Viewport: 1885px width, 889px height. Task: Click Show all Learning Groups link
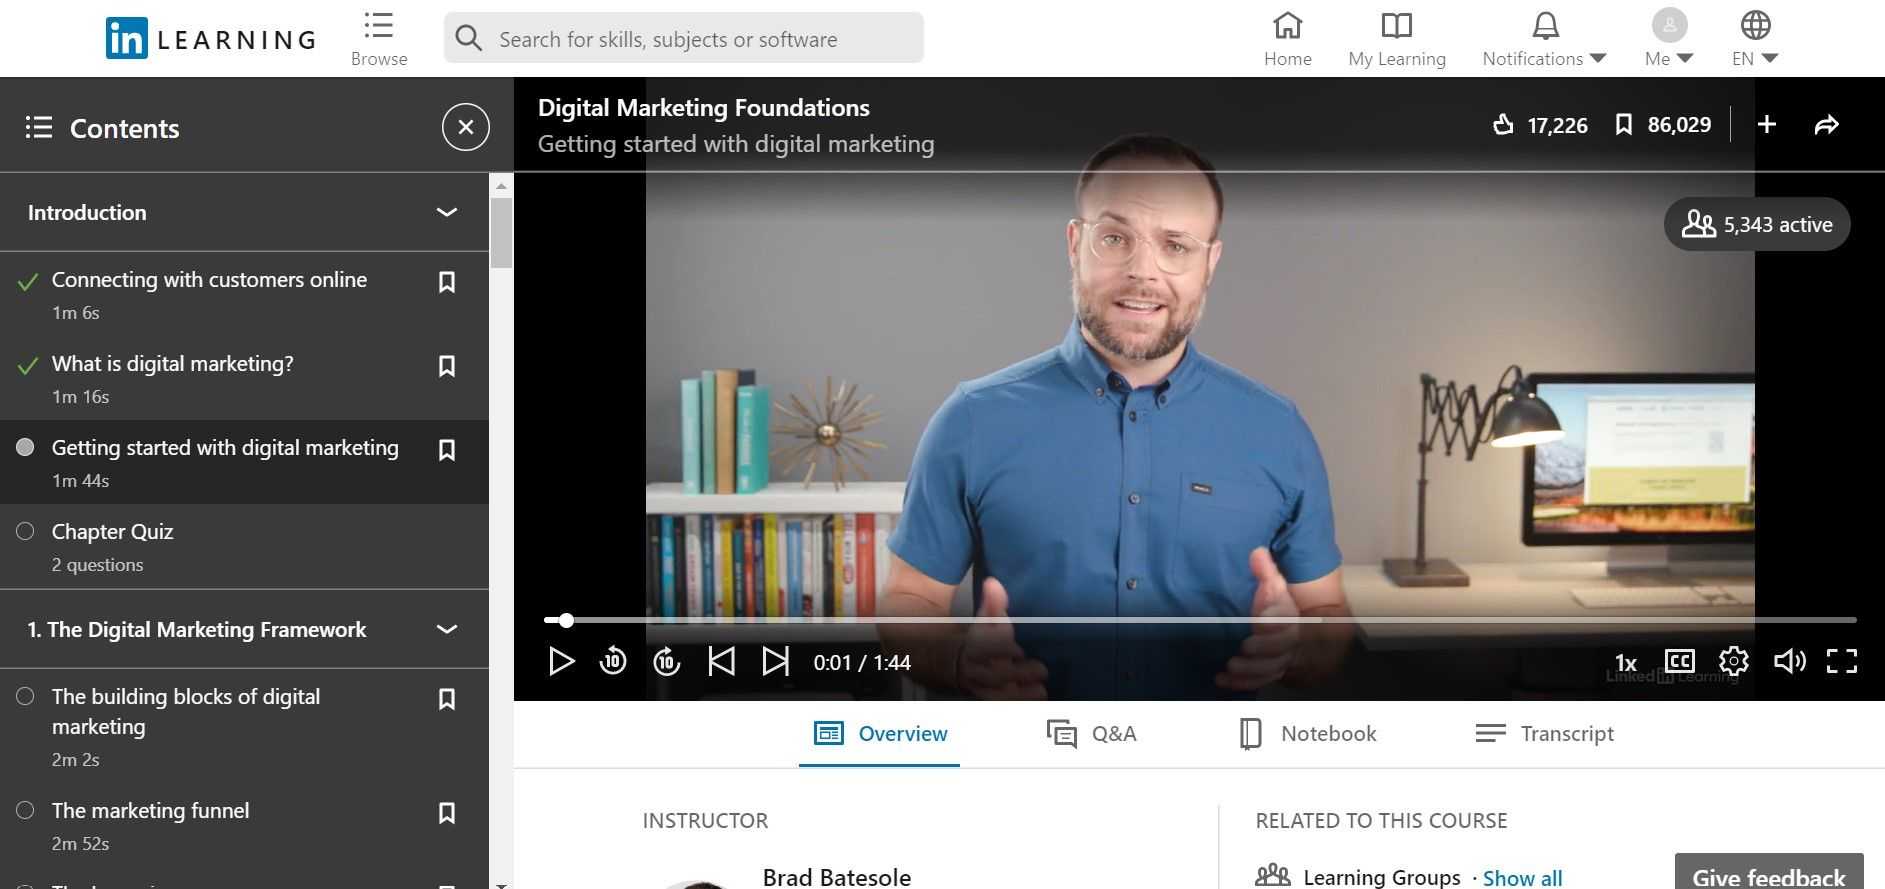(1522, 878)
